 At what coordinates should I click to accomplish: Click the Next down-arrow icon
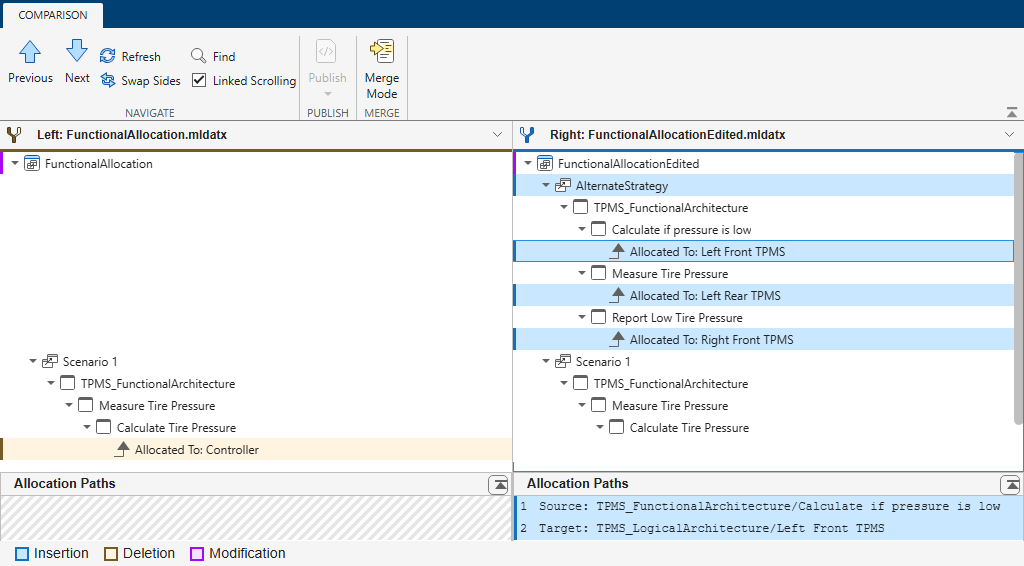(76, 51)
